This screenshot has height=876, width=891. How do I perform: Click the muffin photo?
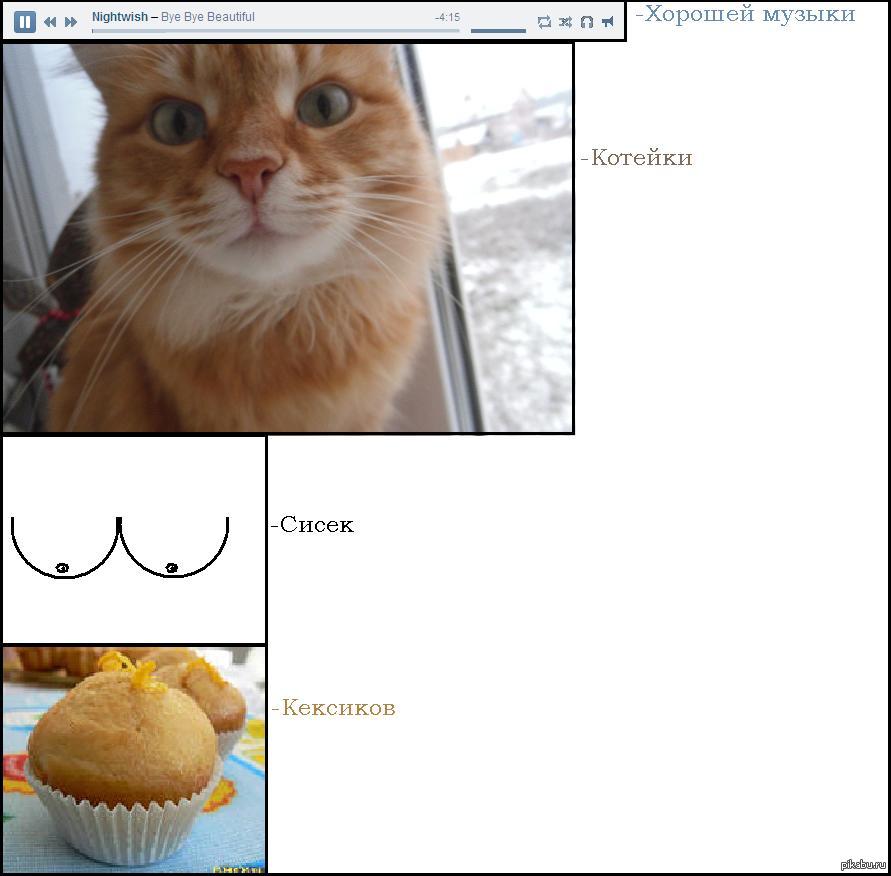[x=134, y=759]
